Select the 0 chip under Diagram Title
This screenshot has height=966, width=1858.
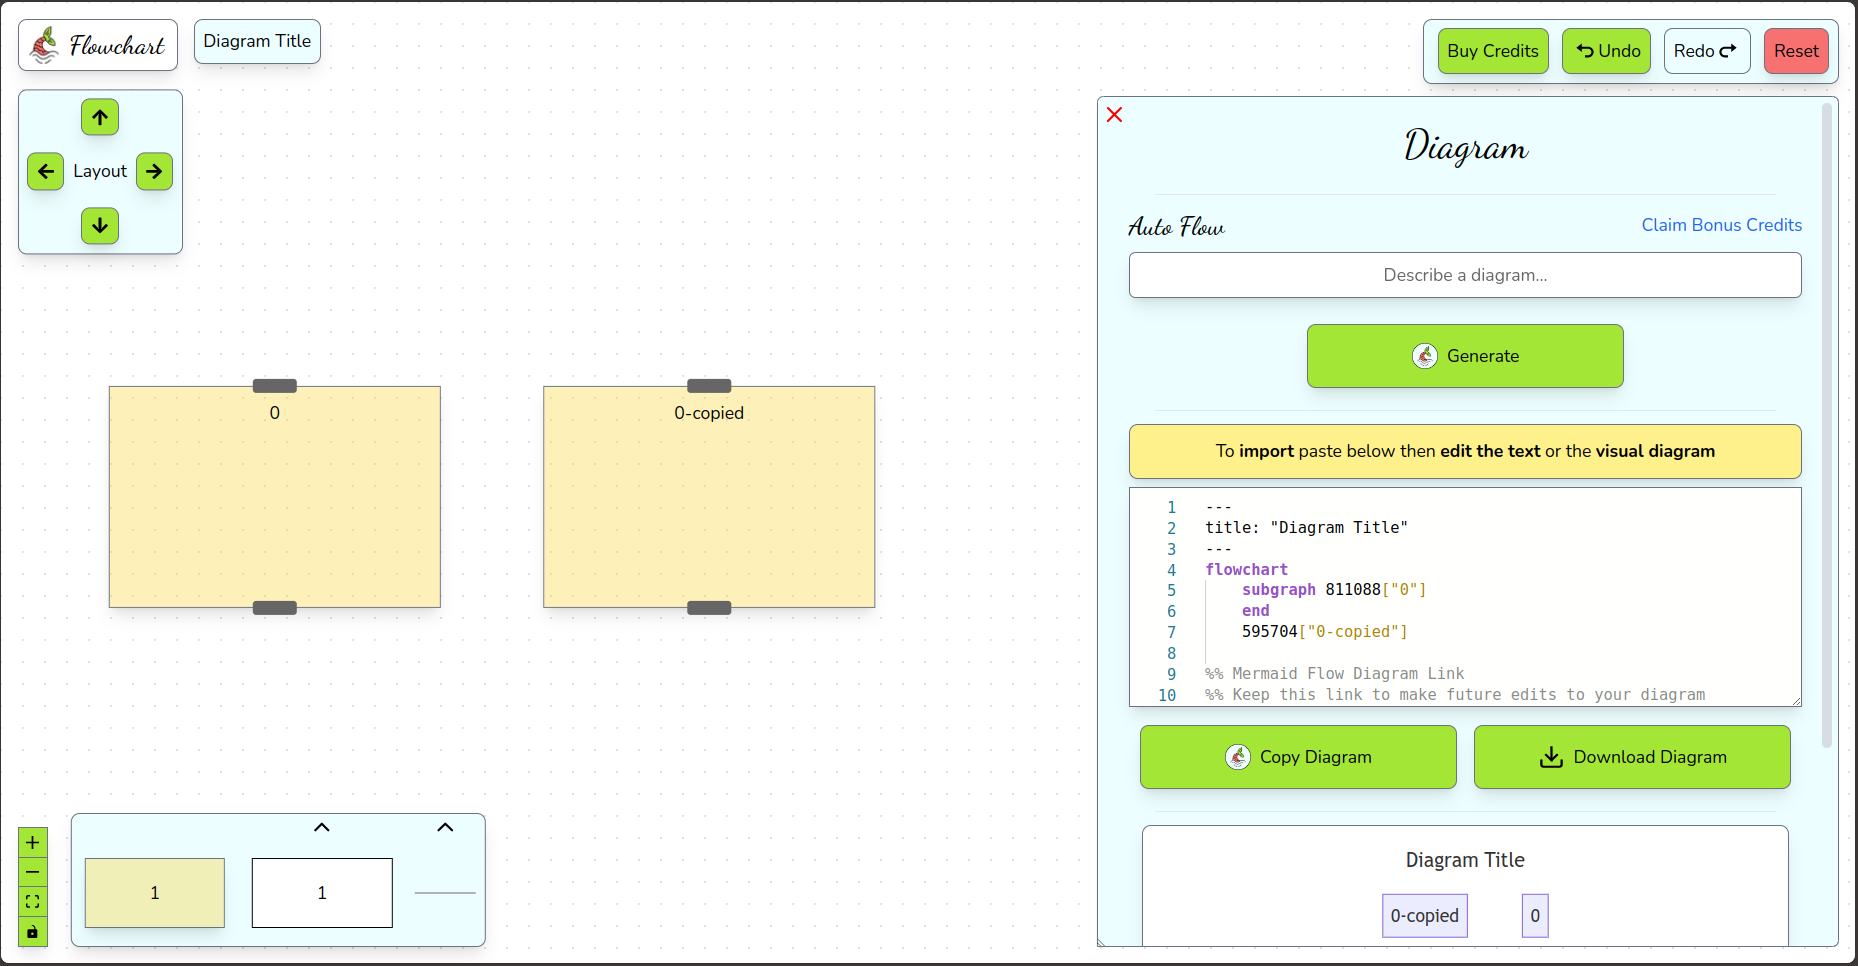point(1534,915)
